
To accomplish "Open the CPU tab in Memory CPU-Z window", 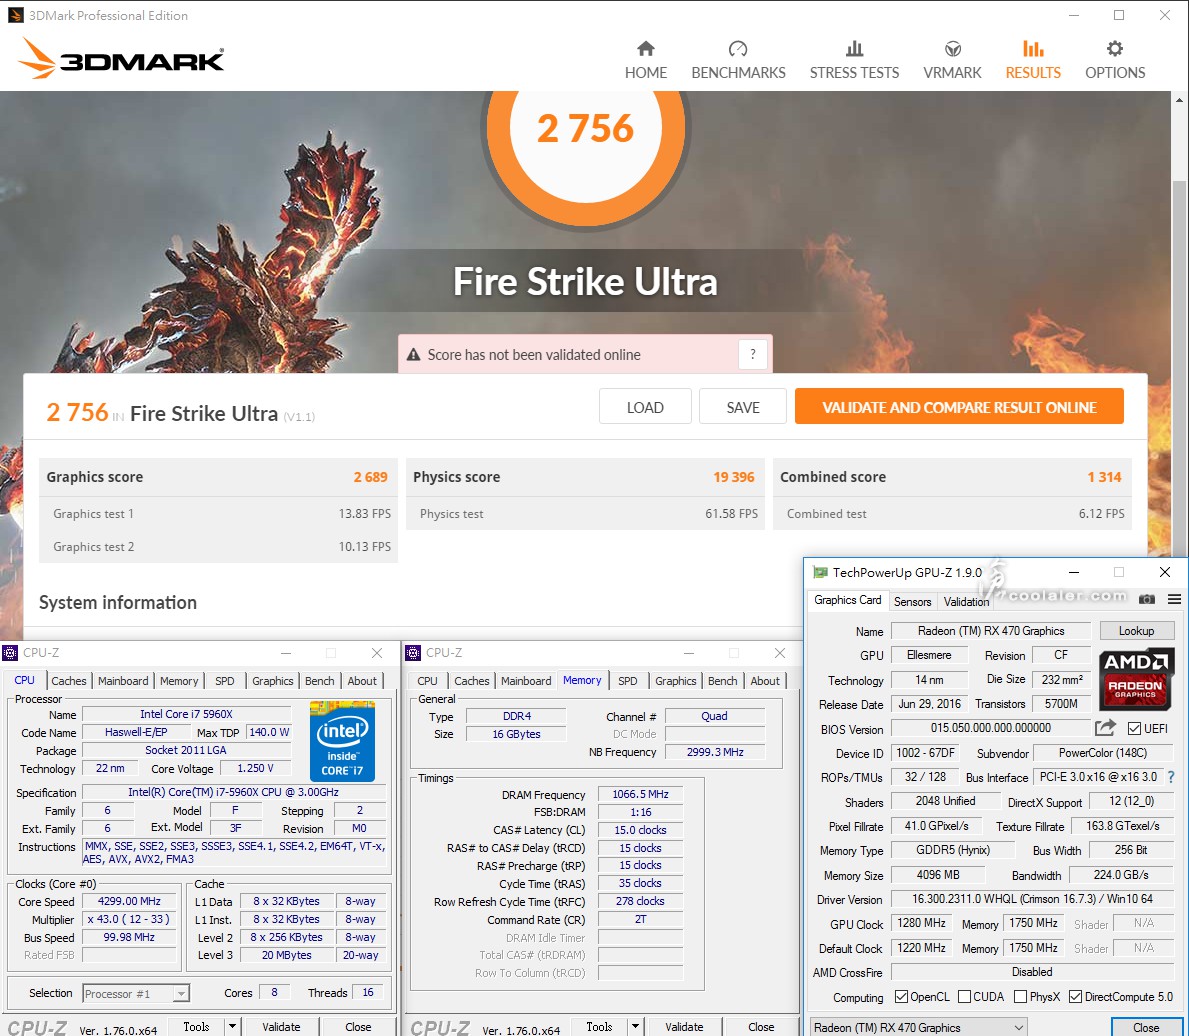I will coord(428,681).
